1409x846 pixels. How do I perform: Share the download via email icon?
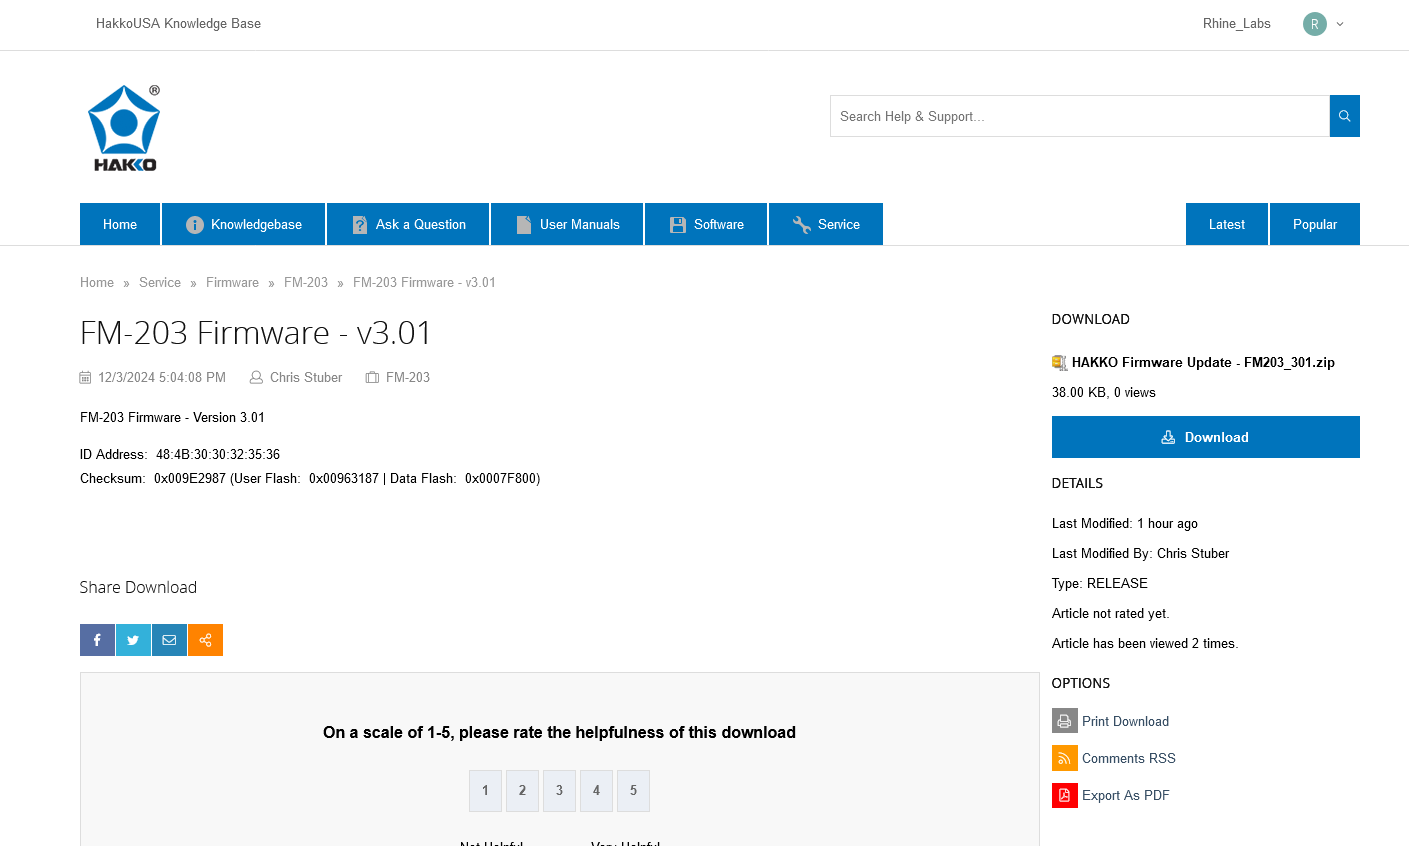[169, 640]
